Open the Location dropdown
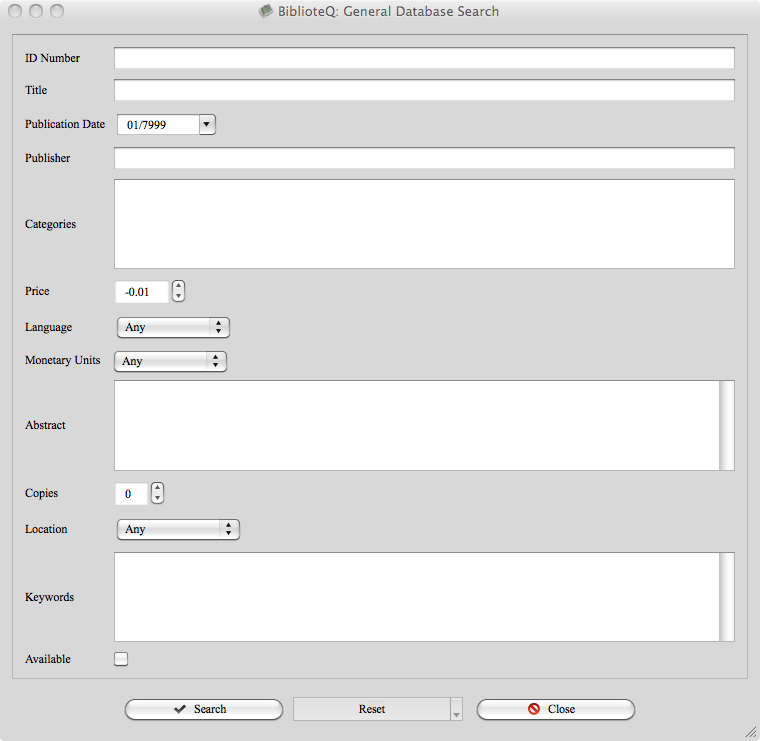 (x=178, y=529)
